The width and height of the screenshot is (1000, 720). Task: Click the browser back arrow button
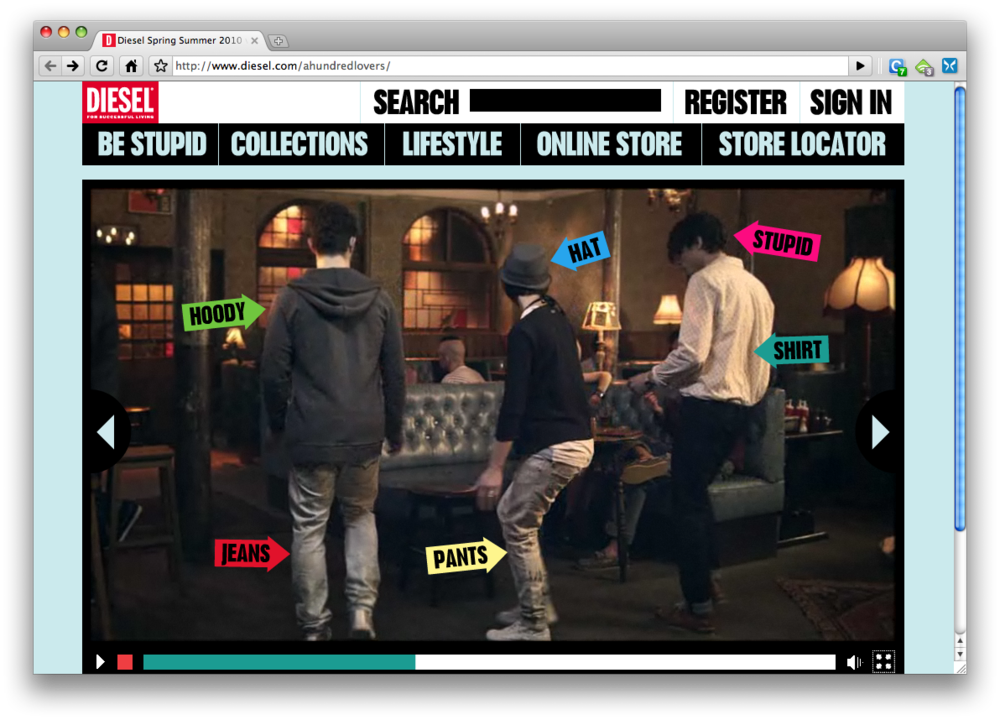pos(50,66)
